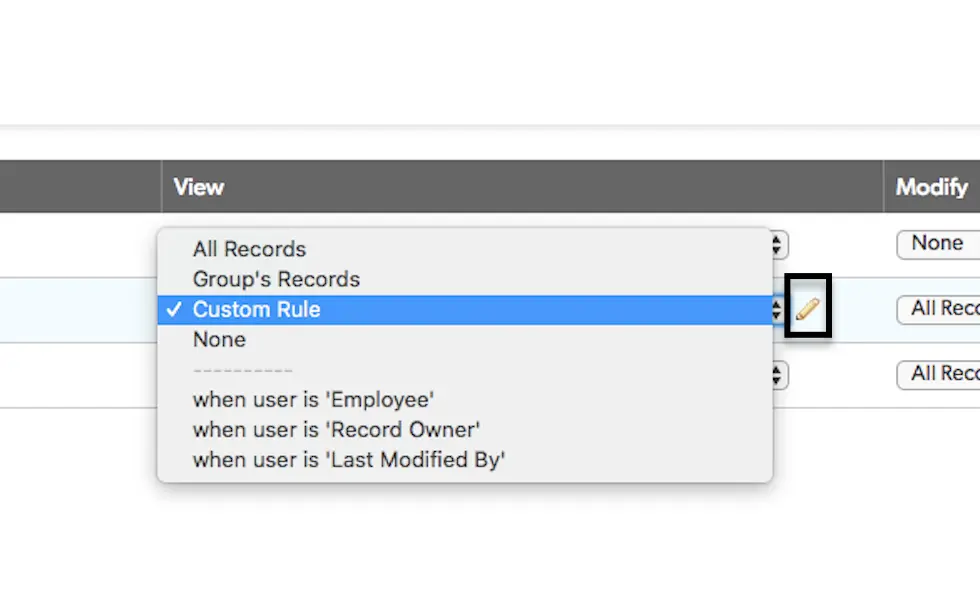This screenshot has height=610, width=980.
Task: Select 'when user is Last Modified By' option
Action: pyautogui.click(x=348, y=459)
